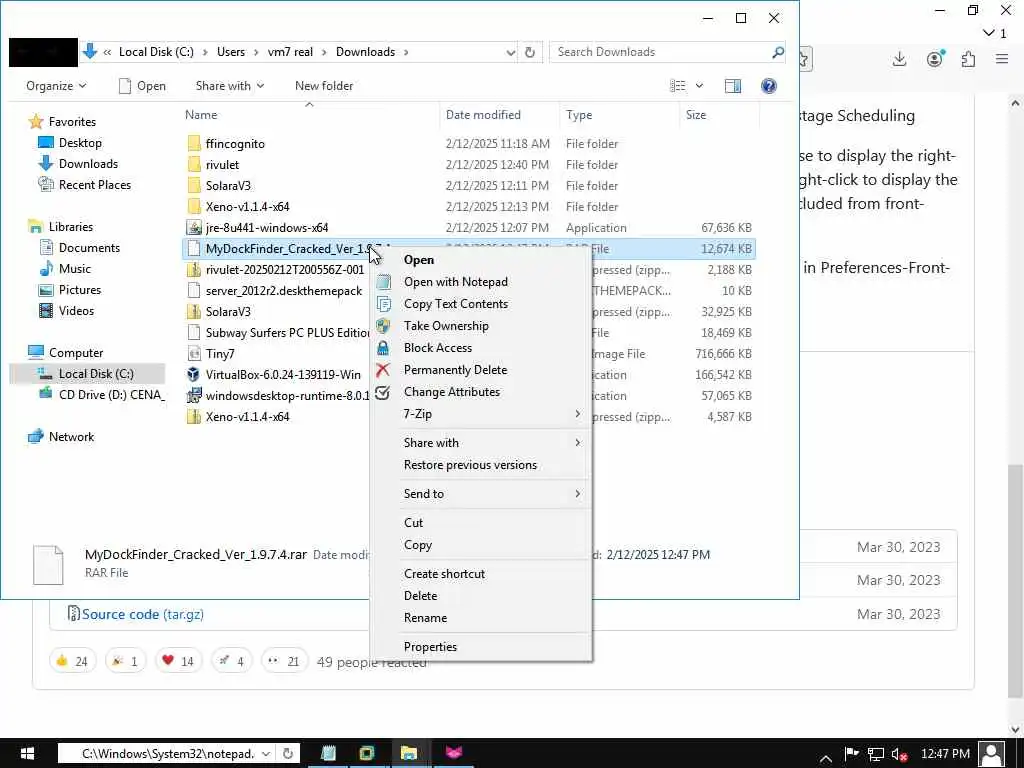Select Pictures library

[x=80, y=289]
